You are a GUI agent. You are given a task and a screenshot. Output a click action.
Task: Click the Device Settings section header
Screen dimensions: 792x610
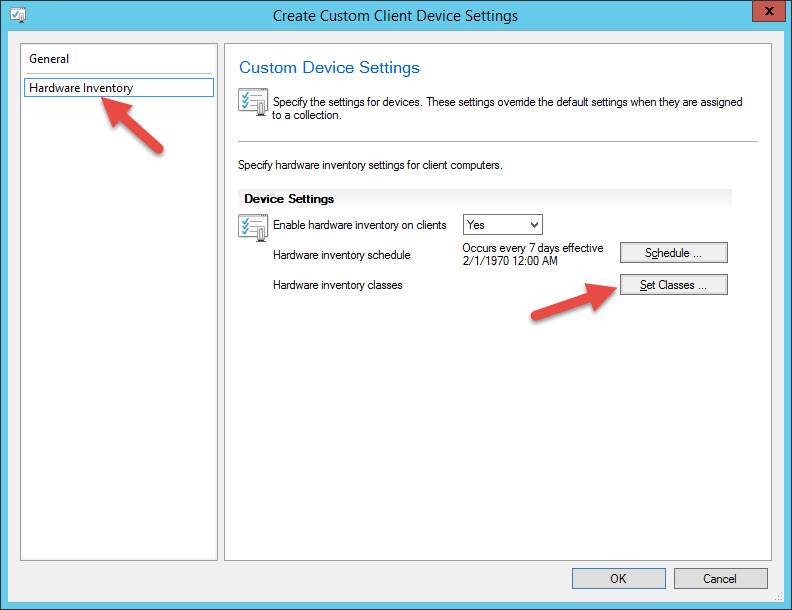[289, 199]
